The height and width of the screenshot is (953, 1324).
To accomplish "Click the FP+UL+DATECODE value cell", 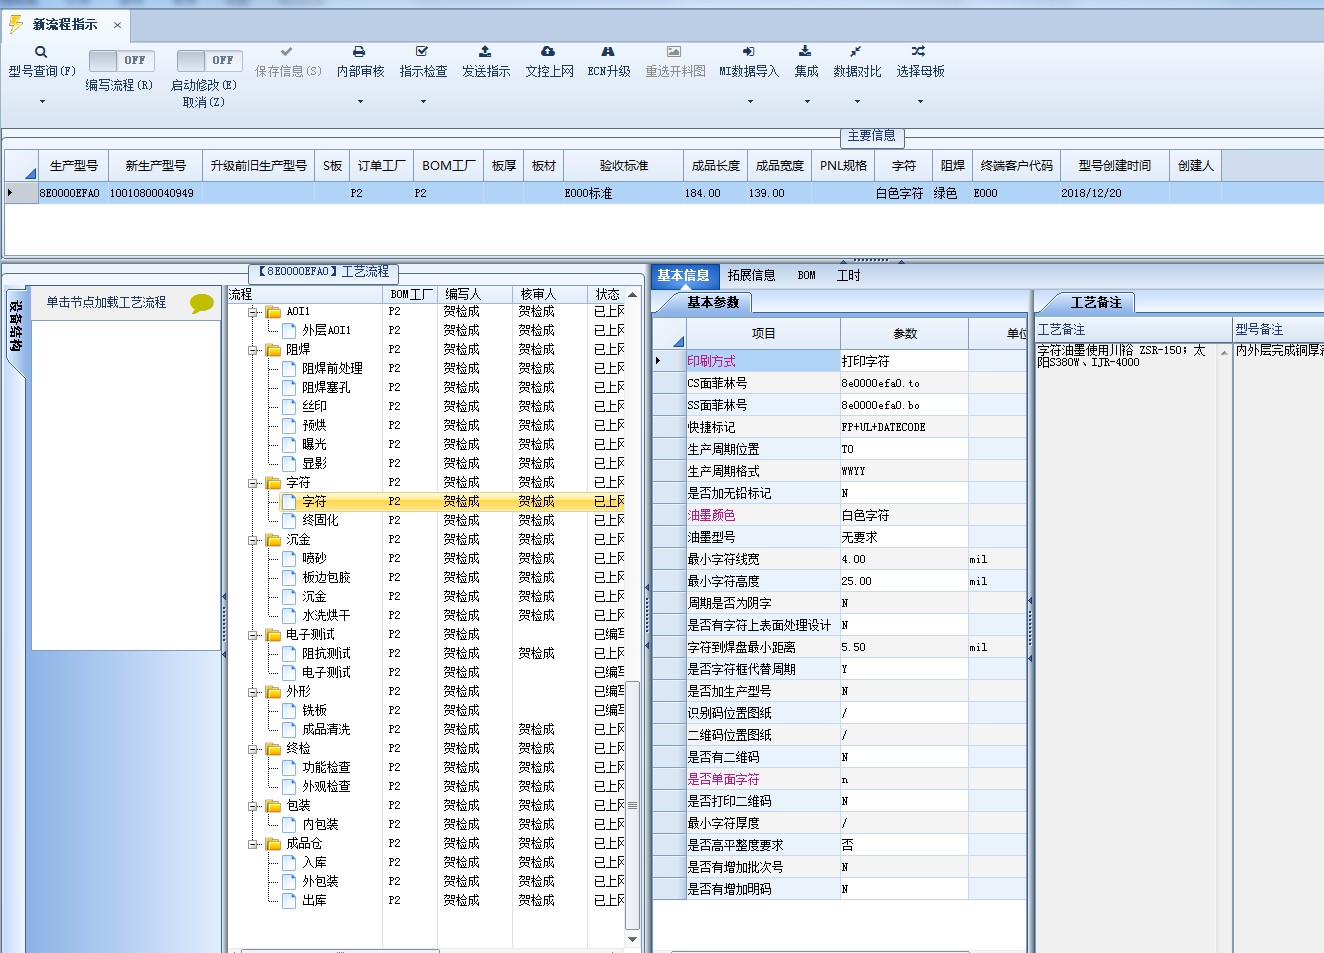I will (x=904, y=427).
